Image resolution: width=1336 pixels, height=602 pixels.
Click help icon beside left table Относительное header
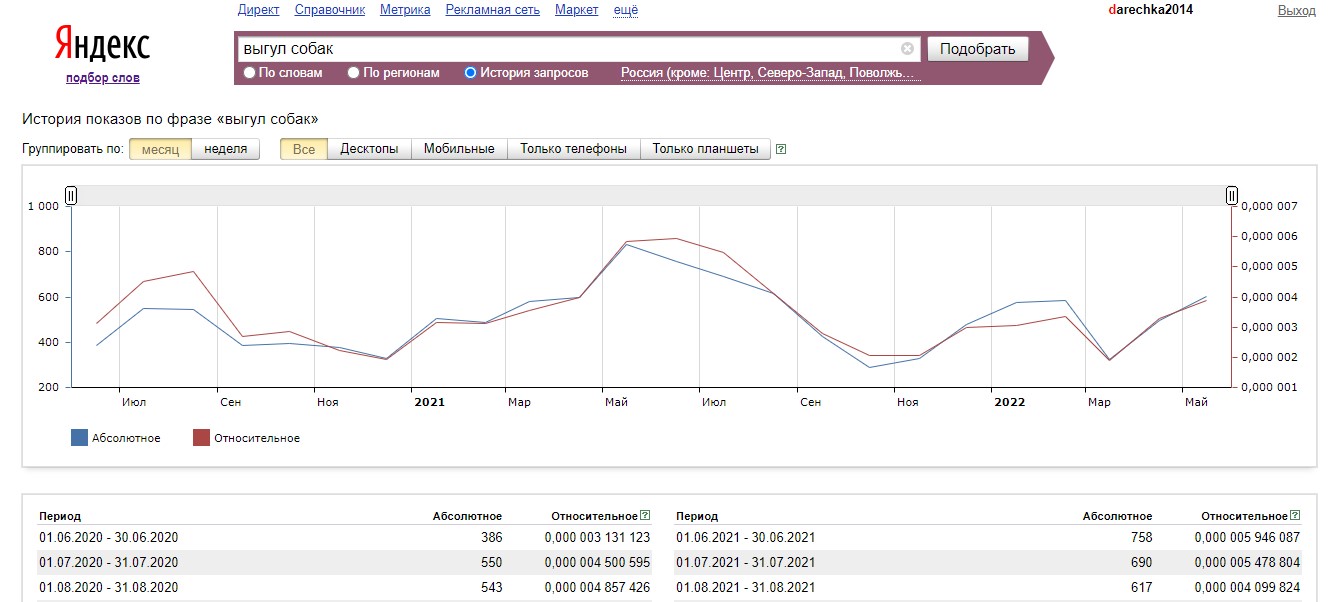tap(645, 516)
